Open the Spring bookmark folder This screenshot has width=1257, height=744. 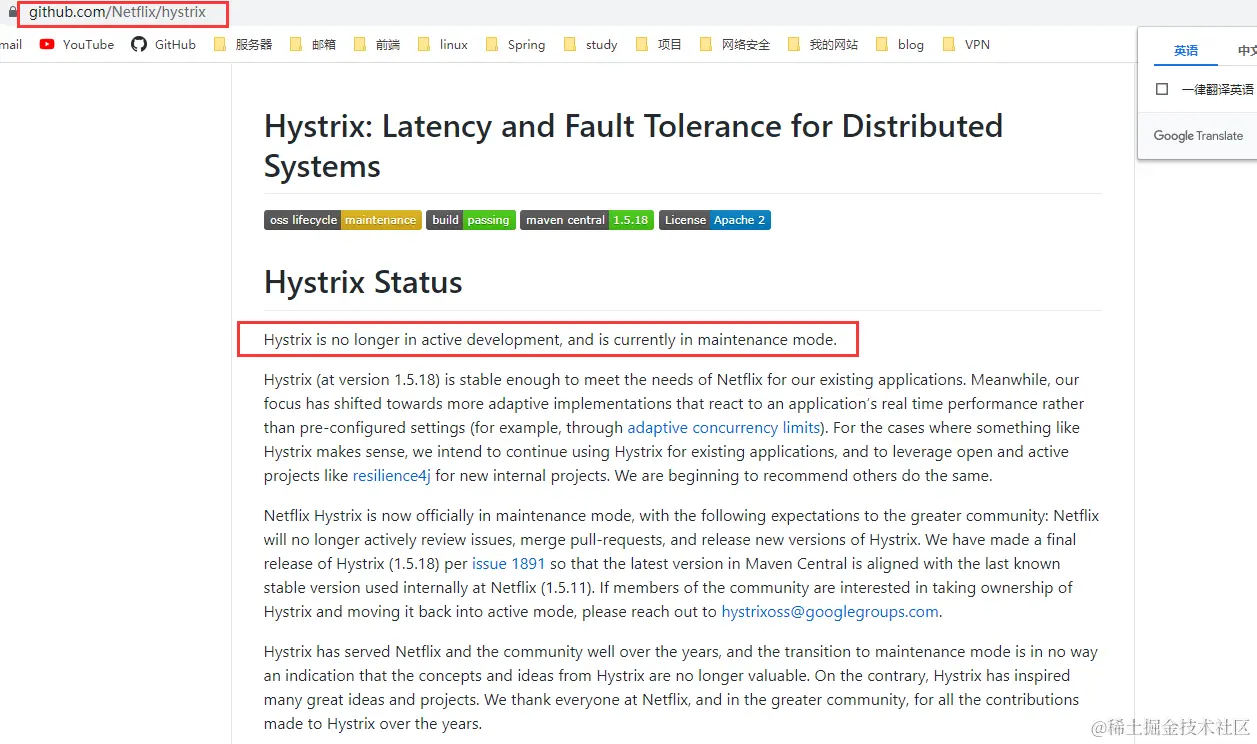click(x=516, y=44)
